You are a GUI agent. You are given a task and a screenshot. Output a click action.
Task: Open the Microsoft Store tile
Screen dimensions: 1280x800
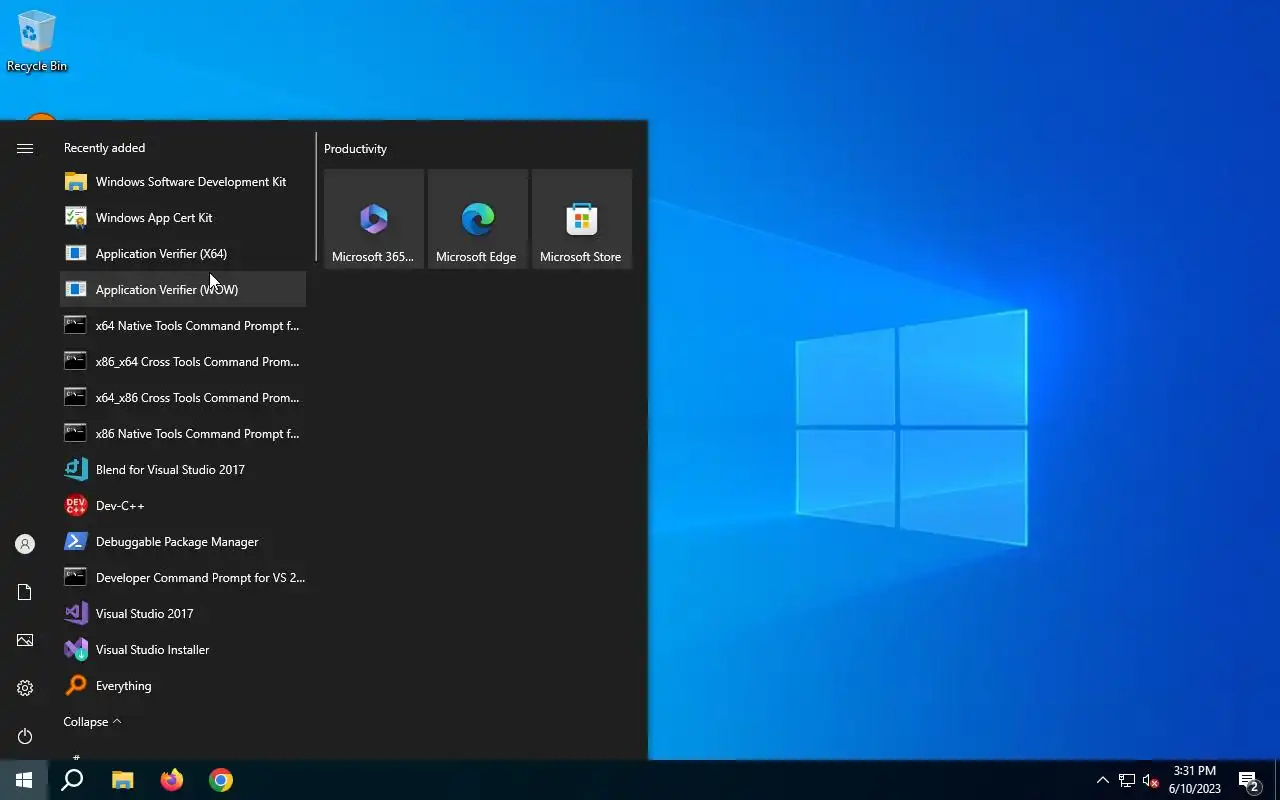pos(582,219)
